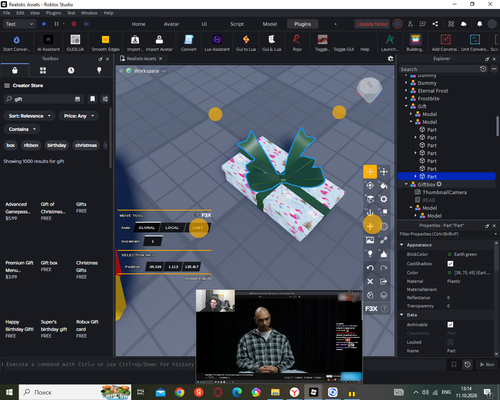Viewport: 500px width, 400px height.
Task: Click the Import Avatar plugin icon
Action: [x=159, y=40]
